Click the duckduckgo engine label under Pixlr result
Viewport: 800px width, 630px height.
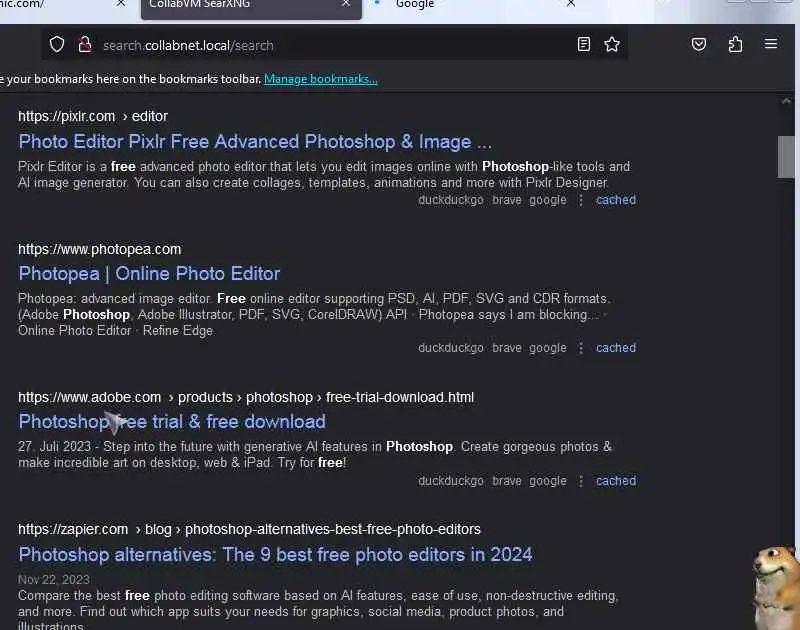click(451, 200)
